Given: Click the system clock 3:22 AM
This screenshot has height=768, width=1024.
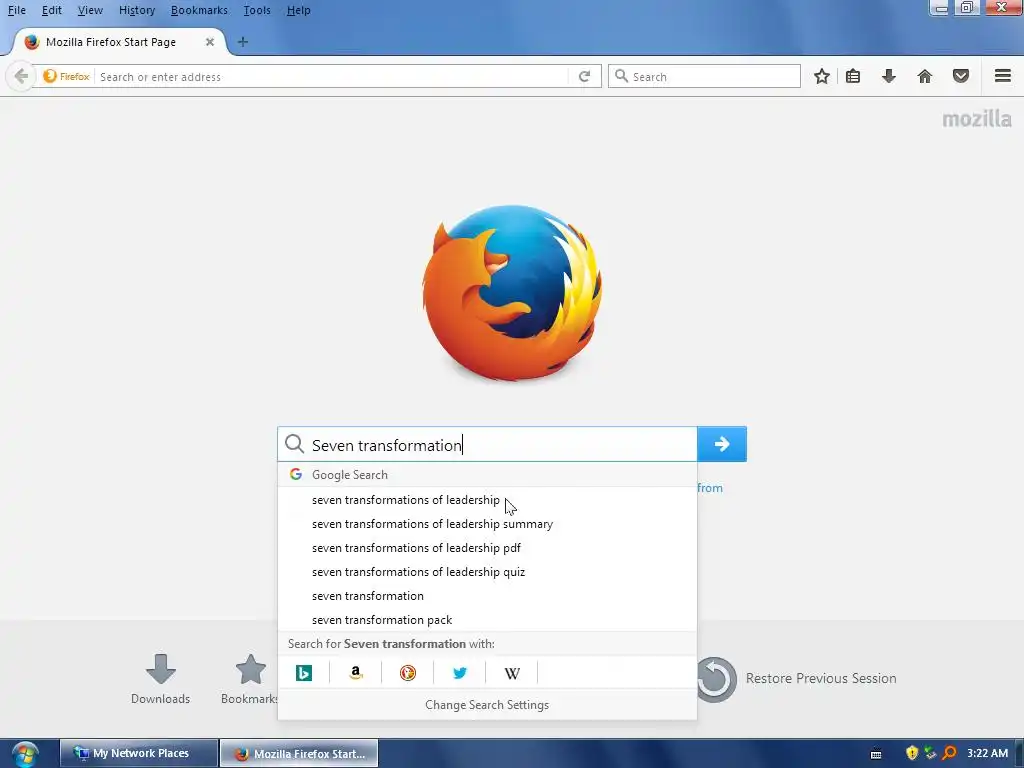Looking at the screenshot, I should click(987, 753).
